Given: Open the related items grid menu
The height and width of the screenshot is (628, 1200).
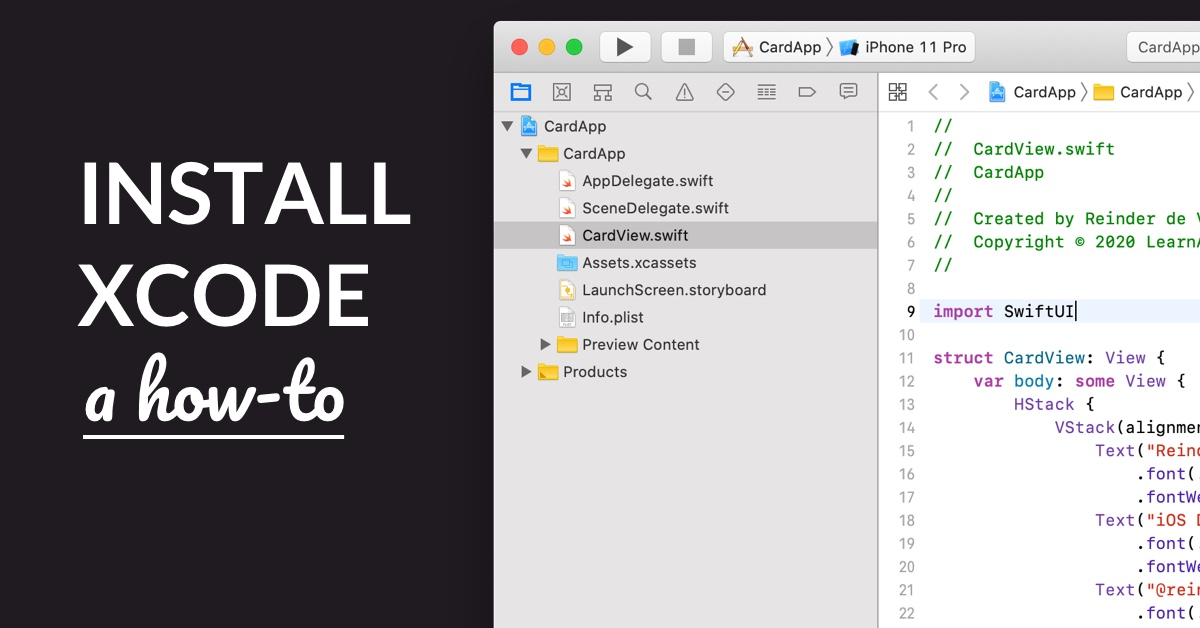Looking at the screenshot, I should 898,92.
